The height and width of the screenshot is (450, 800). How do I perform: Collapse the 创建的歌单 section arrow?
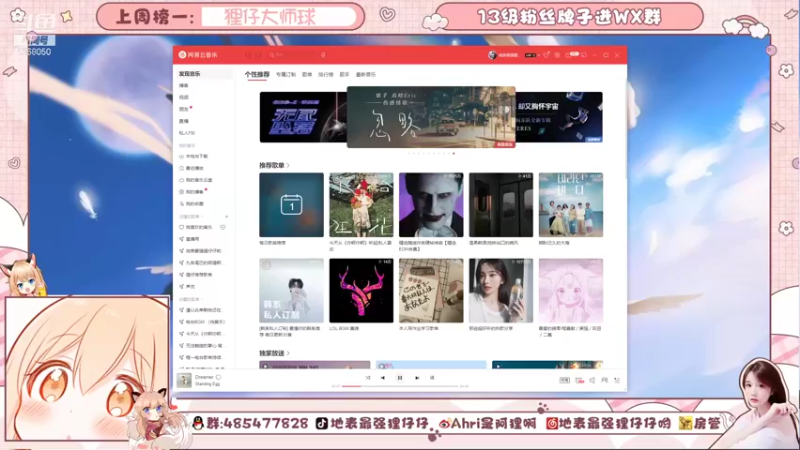(x=203, y=217)
